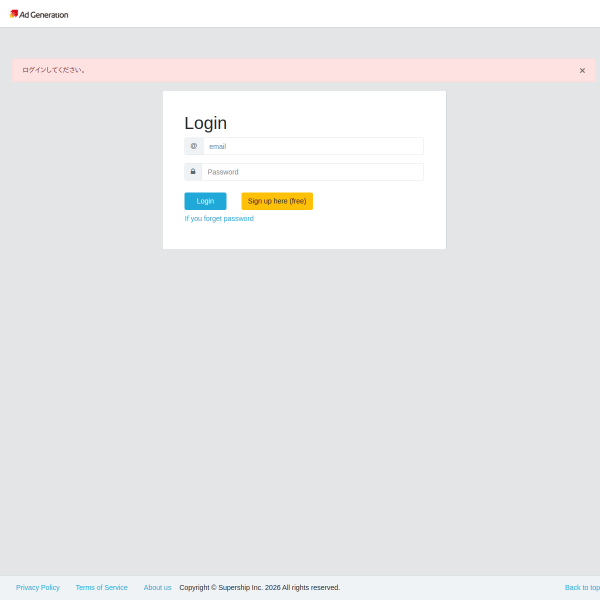
Task: Click the large Login heading
Action: tap(206, 123)
